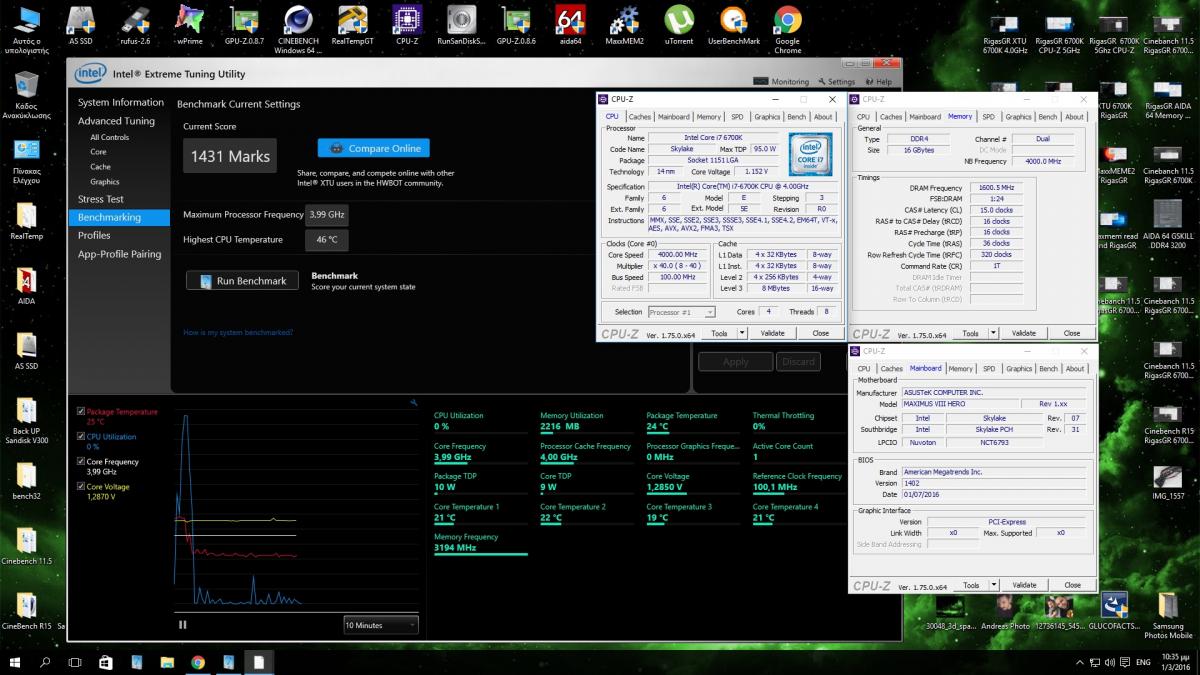This screenshot has height=675, width=1200.
Task: Open the 10 Minutes time range dropdown
Action: coord(380,625)
